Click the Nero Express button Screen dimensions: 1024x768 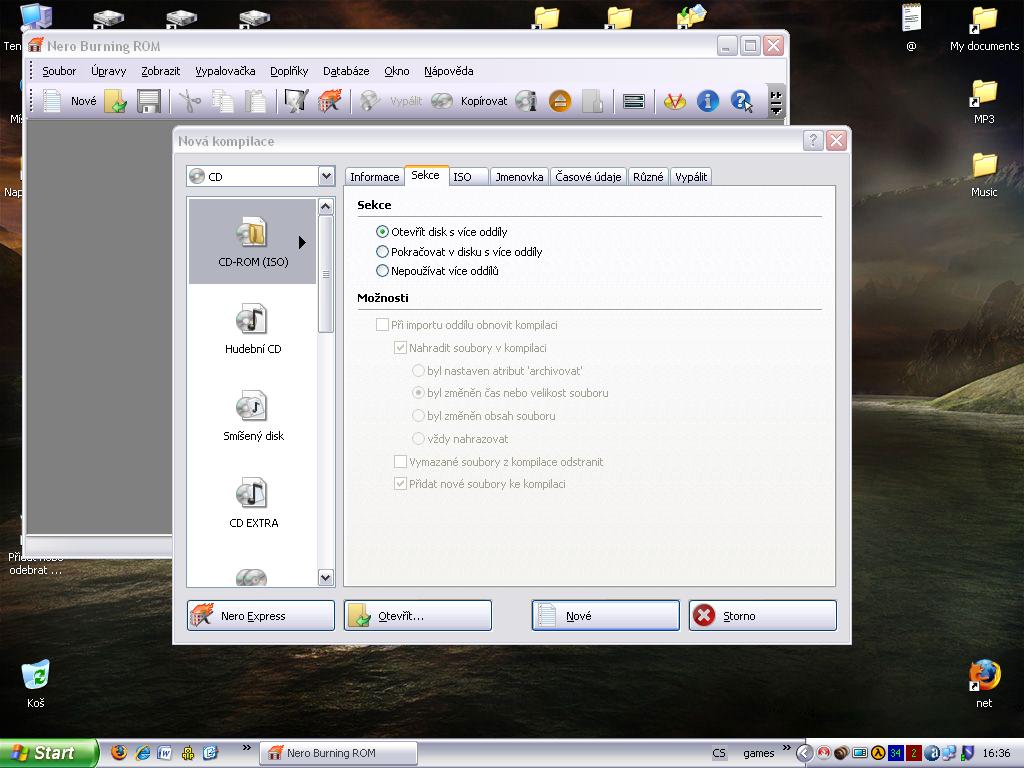tap(261, 616)
